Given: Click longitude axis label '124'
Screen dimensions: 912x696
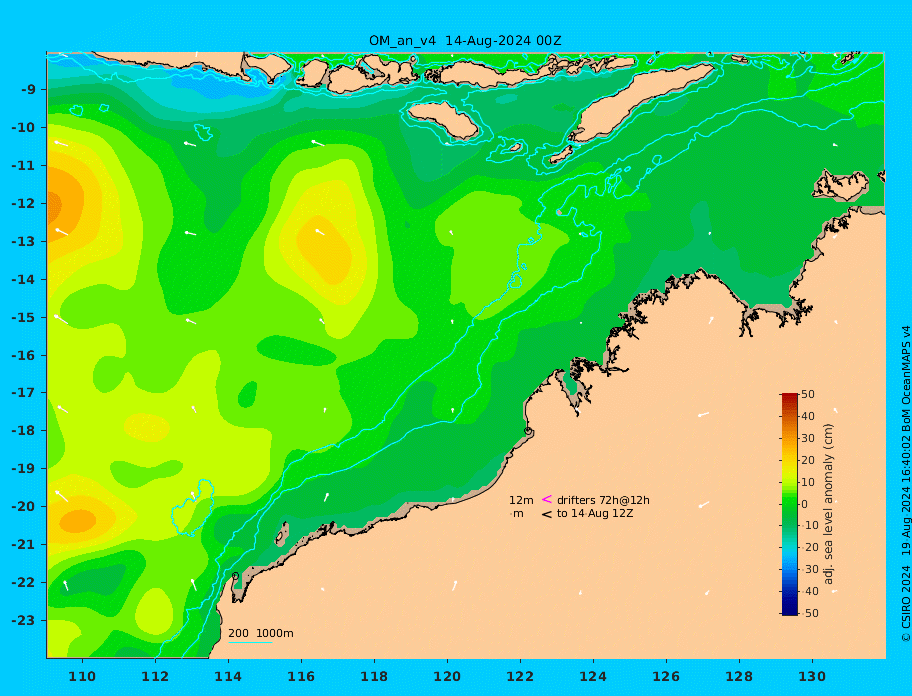Looking at the screenshot, I should click(x=593, y=677).
